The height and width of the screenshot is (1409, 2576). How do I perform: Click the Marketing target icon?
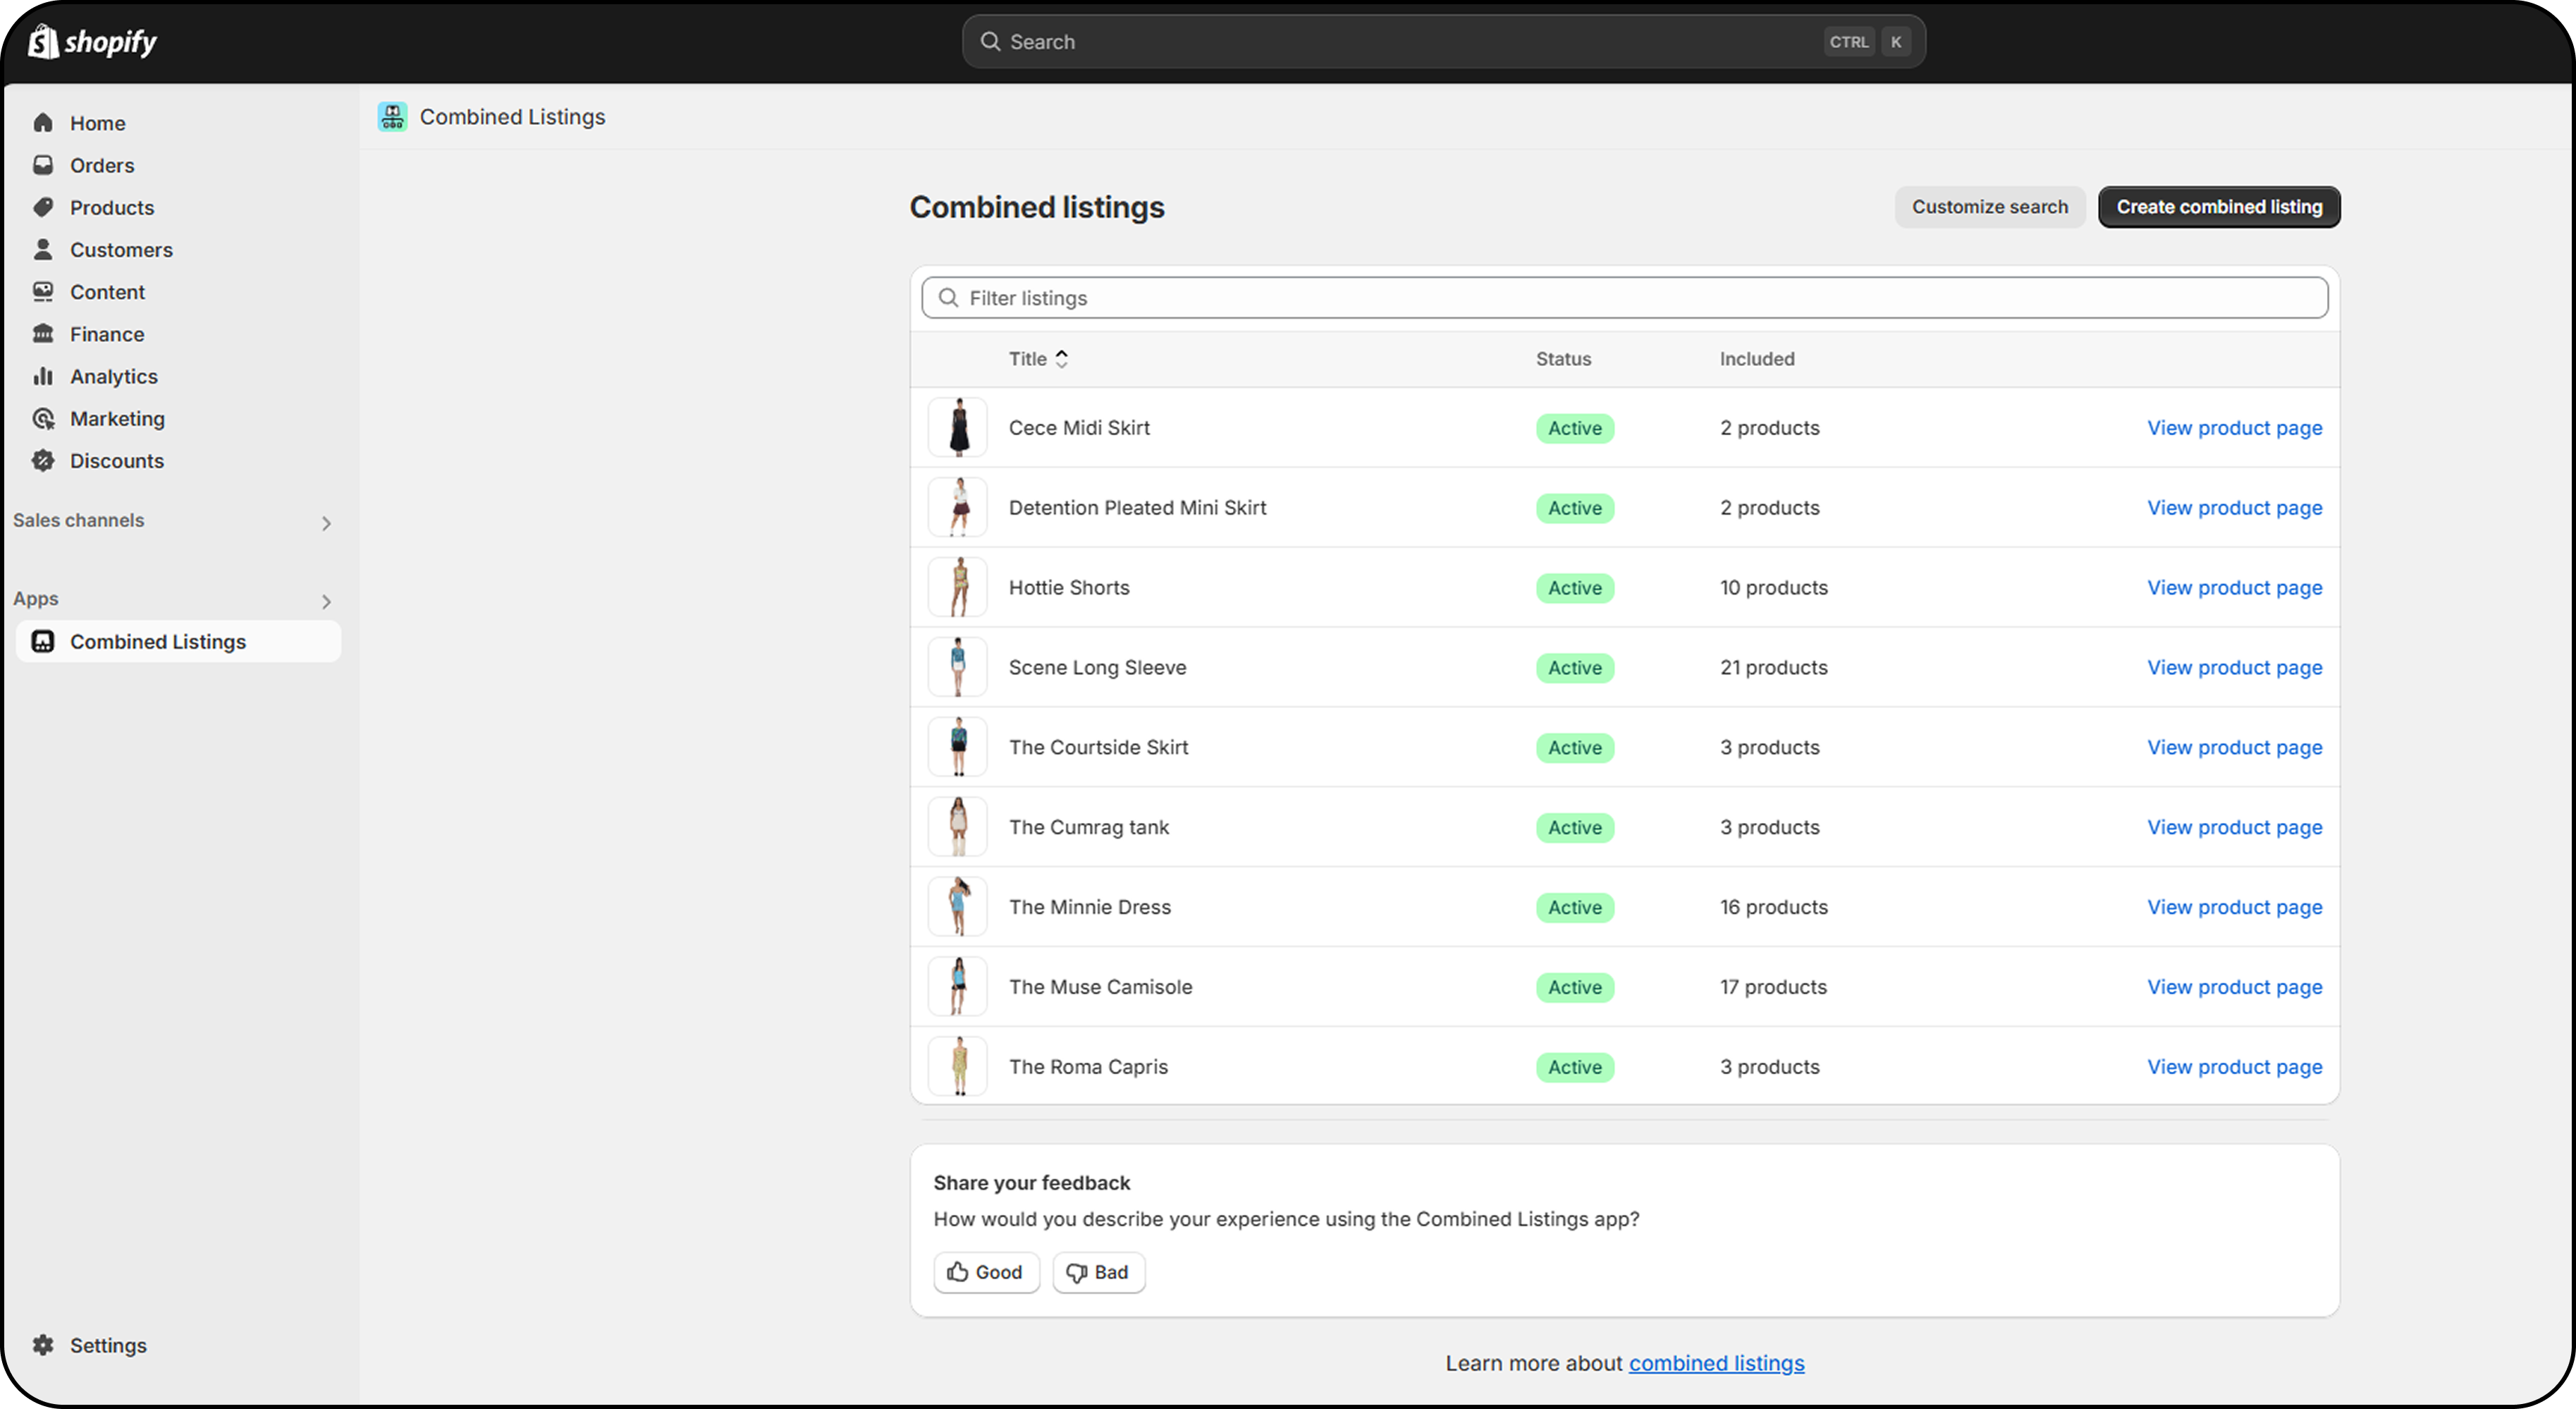click(43, 418)
